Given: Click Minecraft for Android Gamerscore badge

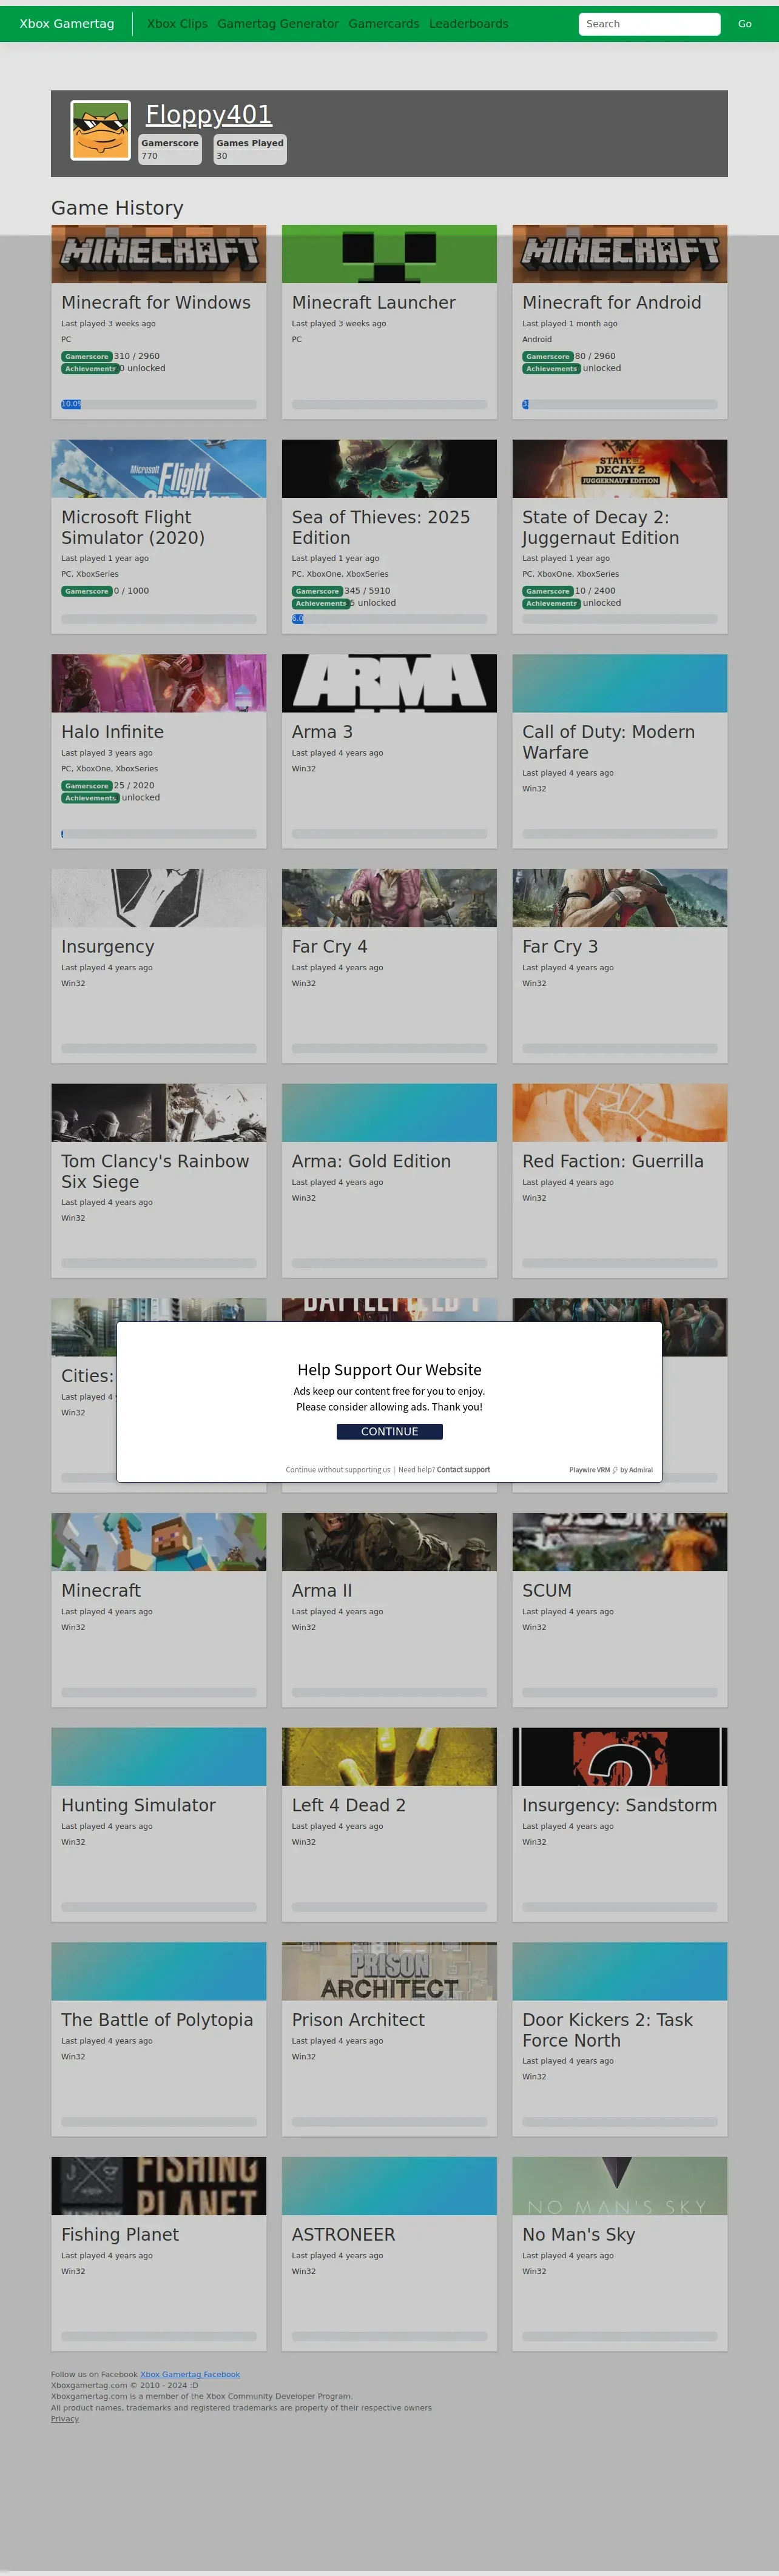Looking at the screenshot, I should coord(547,356).
